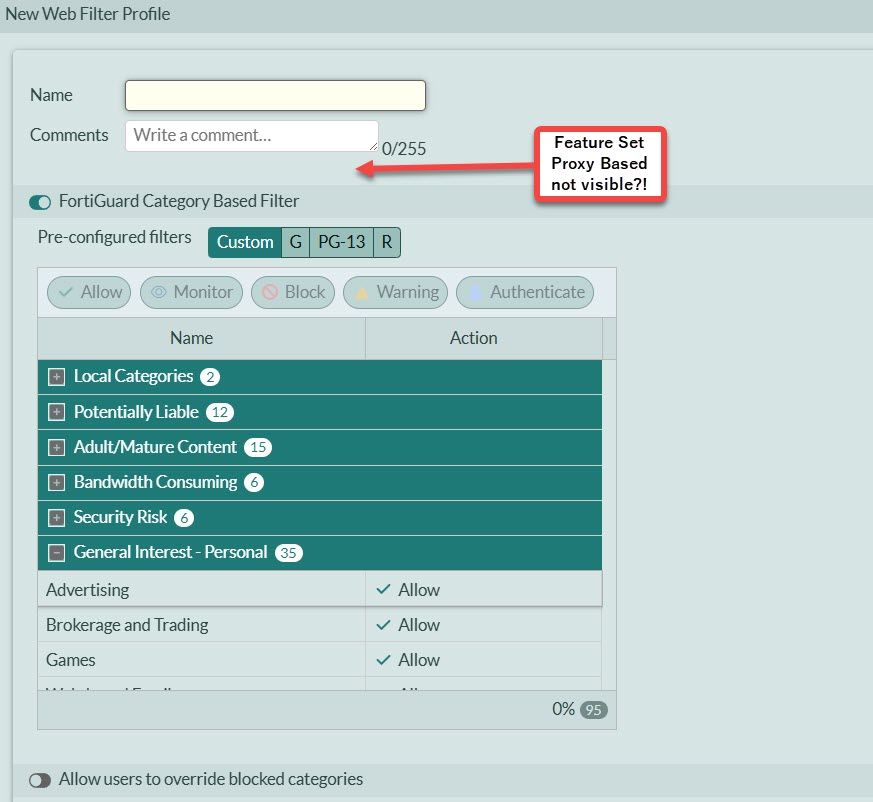Click the 12 count badge on Potentially Liable

[220, 412]
